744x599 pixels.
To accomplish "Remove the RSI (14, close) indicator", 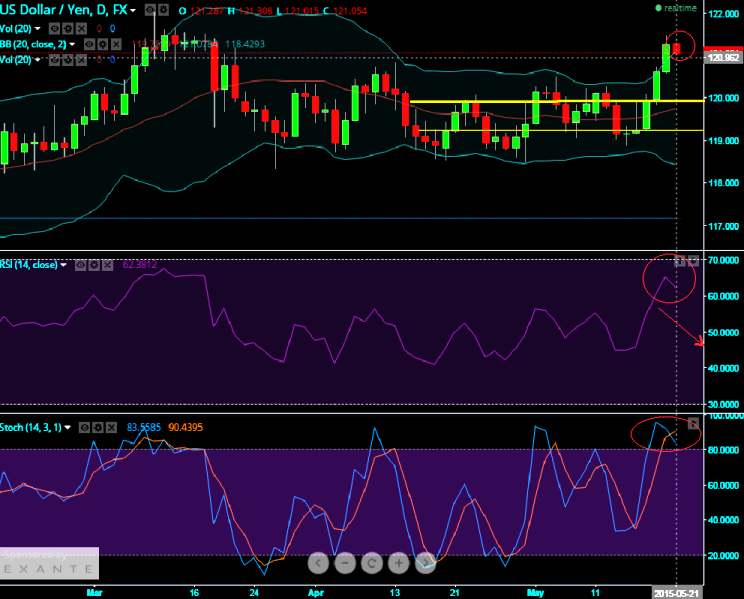I will pyautogui.click(x=108, y=265).
